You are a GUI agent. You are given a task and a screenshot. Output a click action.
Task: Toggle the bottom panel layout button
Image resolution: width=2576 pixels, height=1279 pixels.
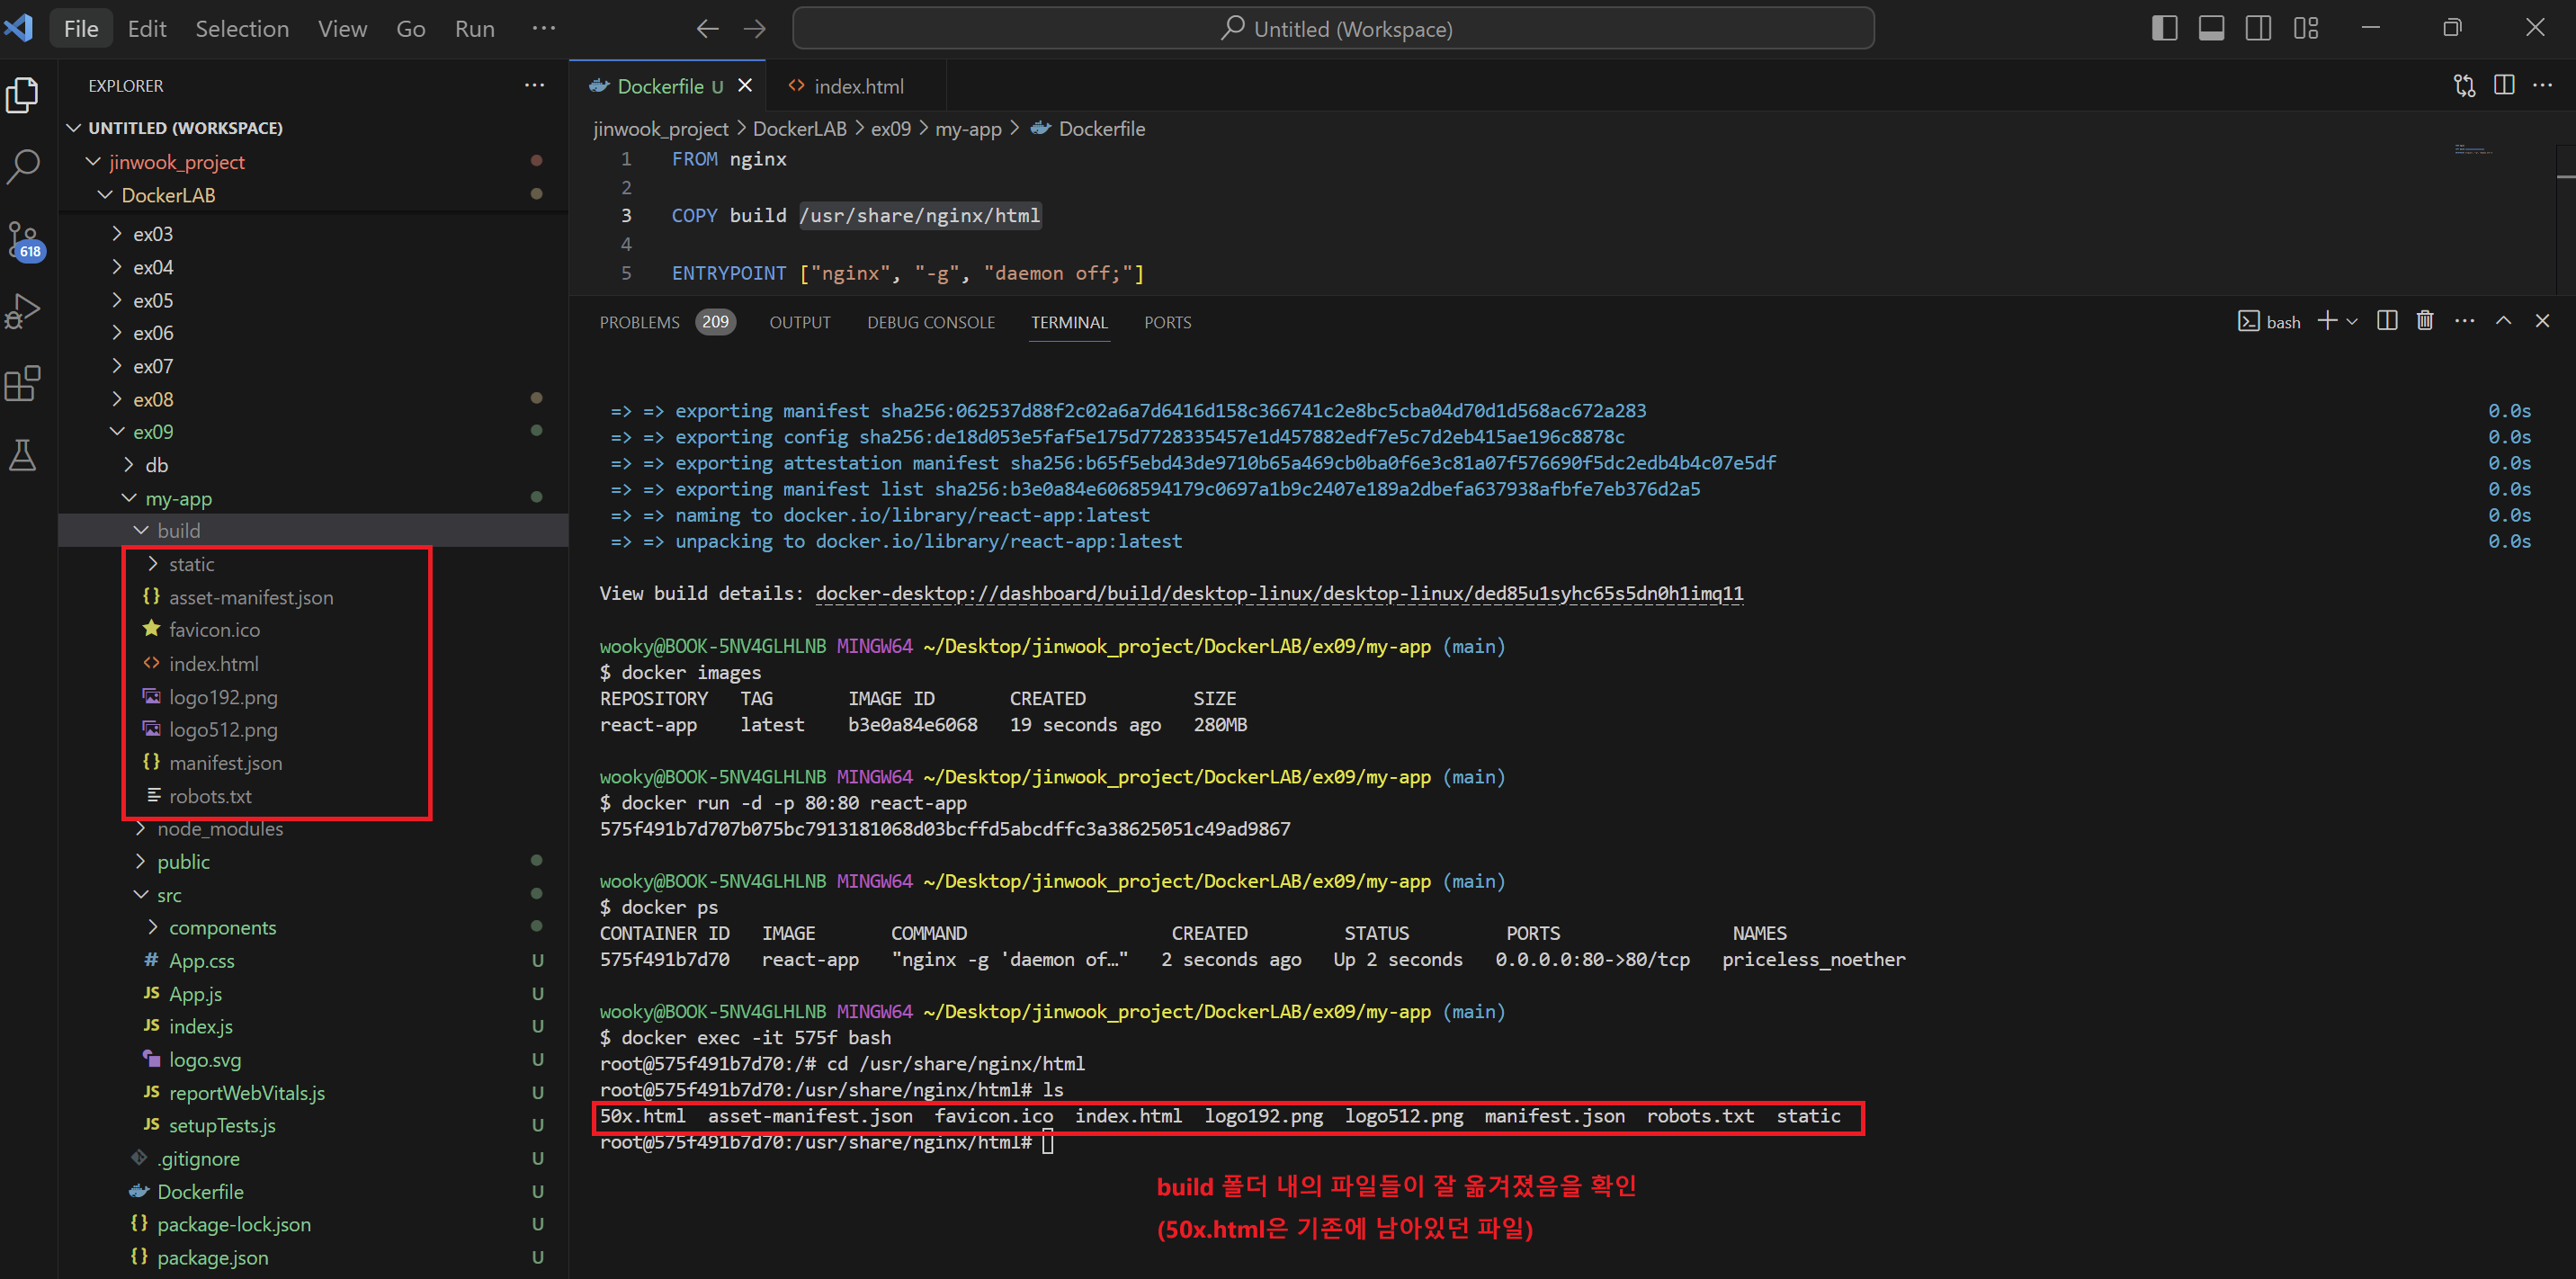click(2211, 29)
